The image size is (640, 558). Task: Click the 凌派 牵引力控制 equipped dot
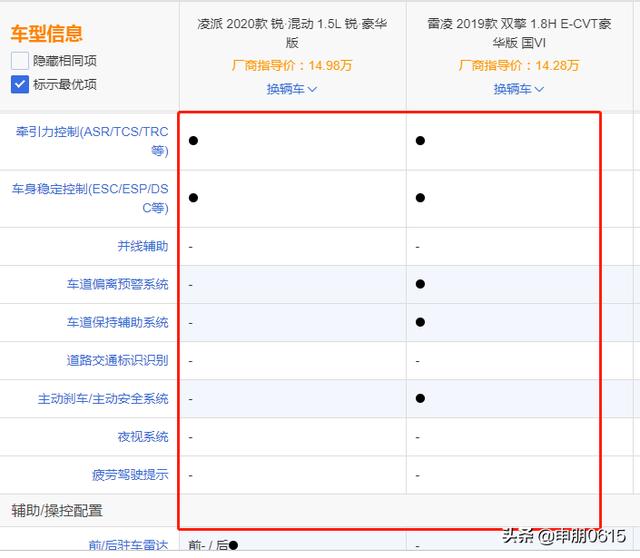point(193,141)
